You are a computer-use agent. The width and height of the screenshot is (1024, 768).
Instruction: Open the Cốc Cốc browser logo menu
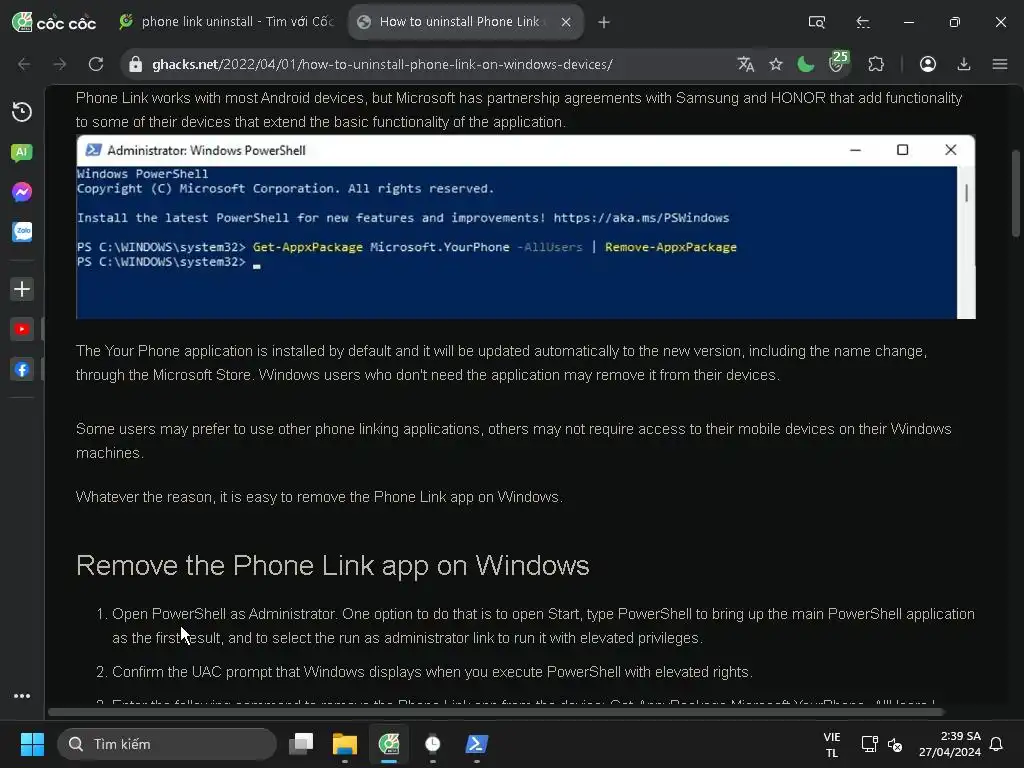coord(54,22)
